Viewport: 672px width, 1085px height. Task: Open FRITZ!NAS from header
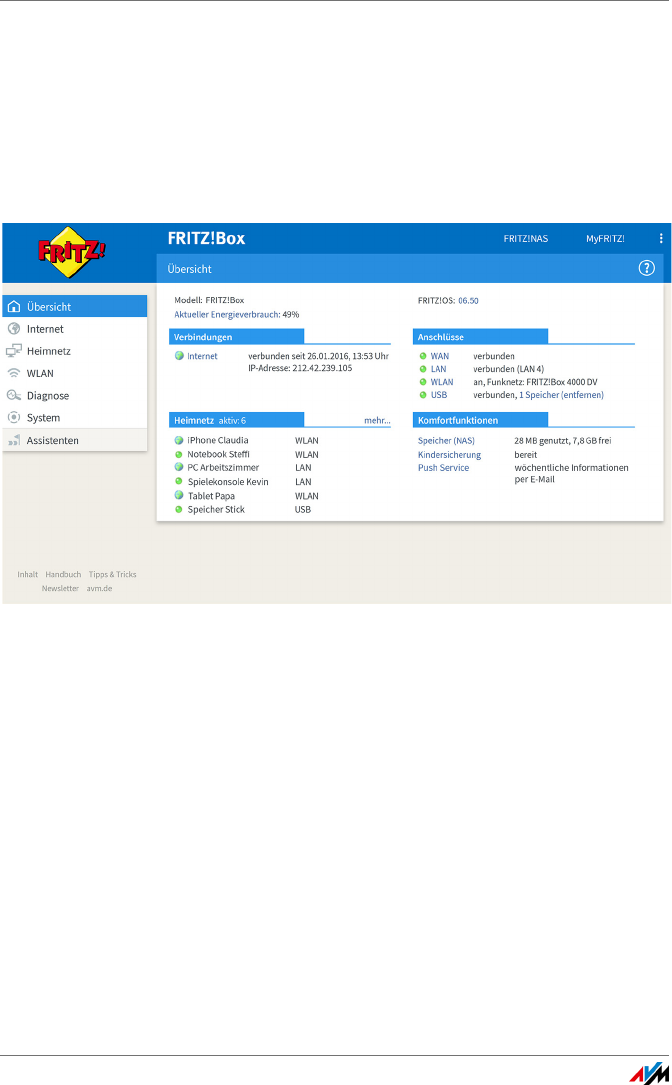click(x=525, y=239)
